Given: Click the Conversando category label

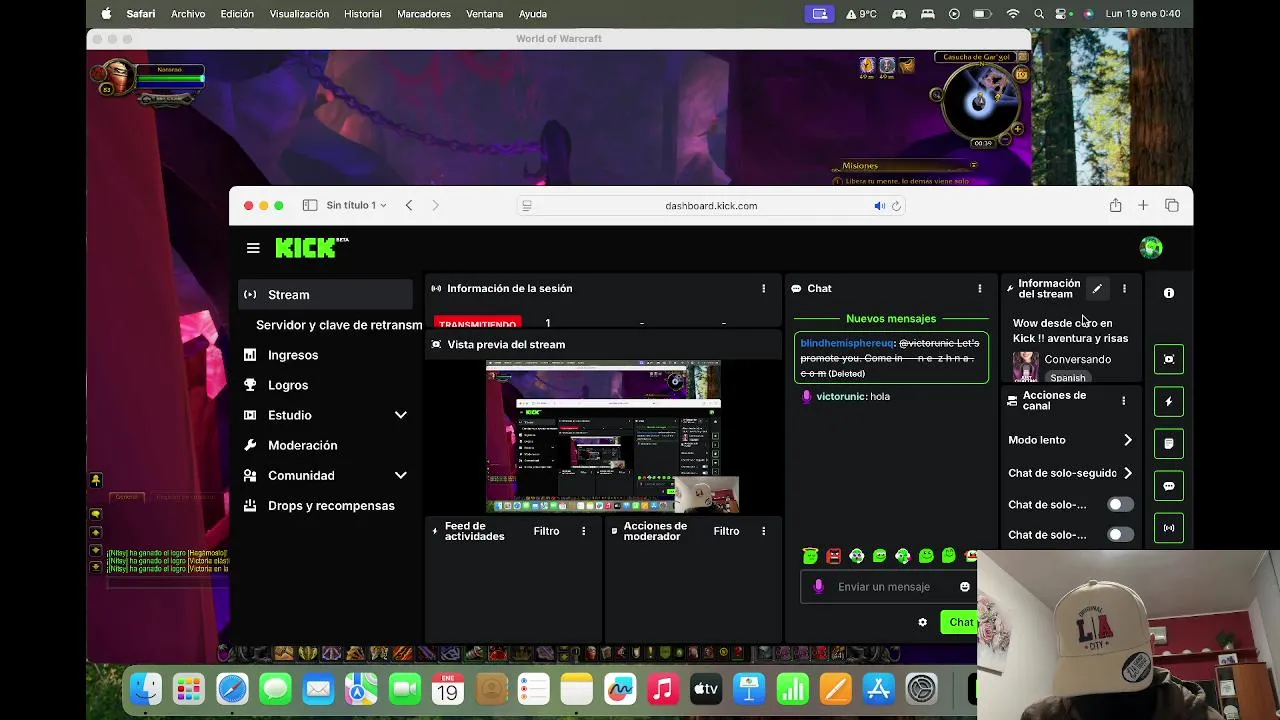Looking at the screenshot, I should click(1077, 360).
